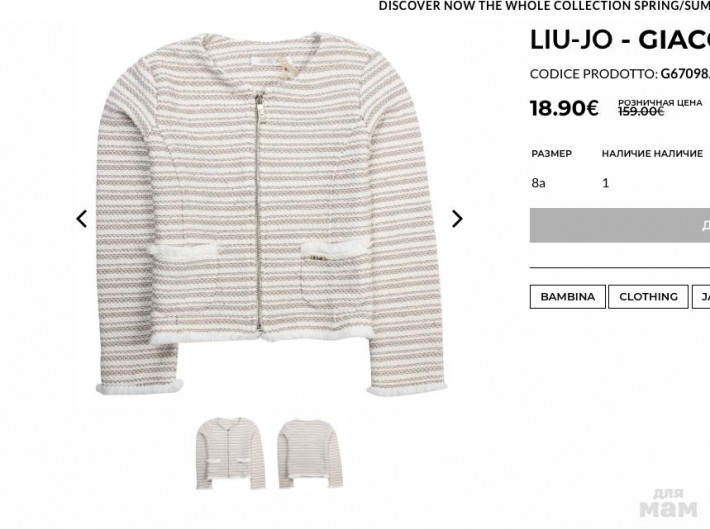Select the back view jacket thumbnail
The height and width of the screenshot is (529, 710).
click(311, 453)
